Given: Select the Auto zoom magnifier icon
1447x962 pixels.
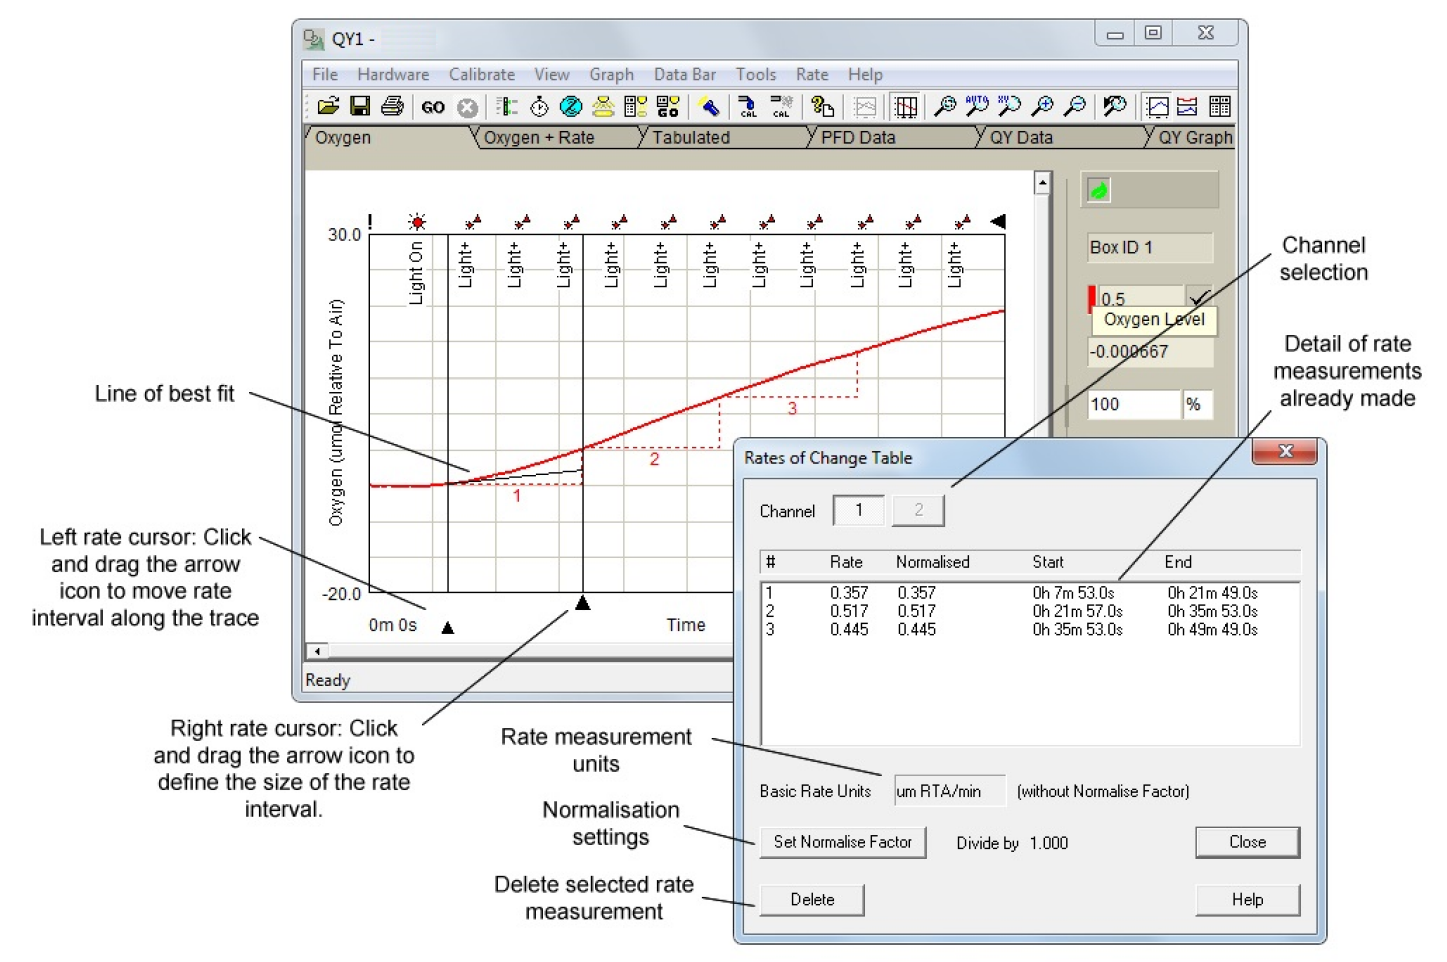Looking at the screenshot, I should 977,106.
